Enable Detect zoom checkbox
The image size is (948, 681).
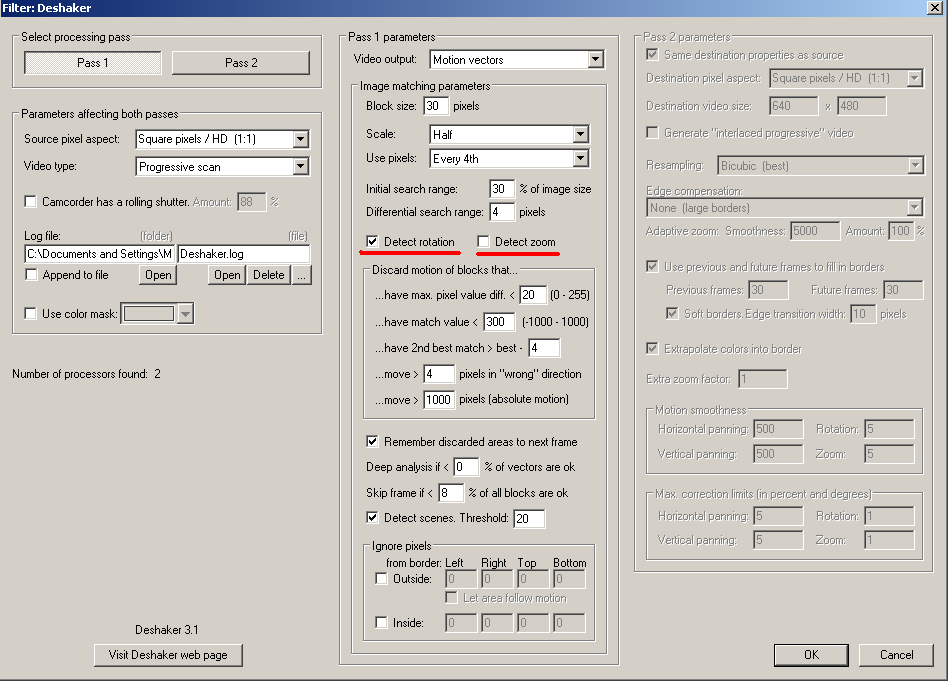(483, 241)
